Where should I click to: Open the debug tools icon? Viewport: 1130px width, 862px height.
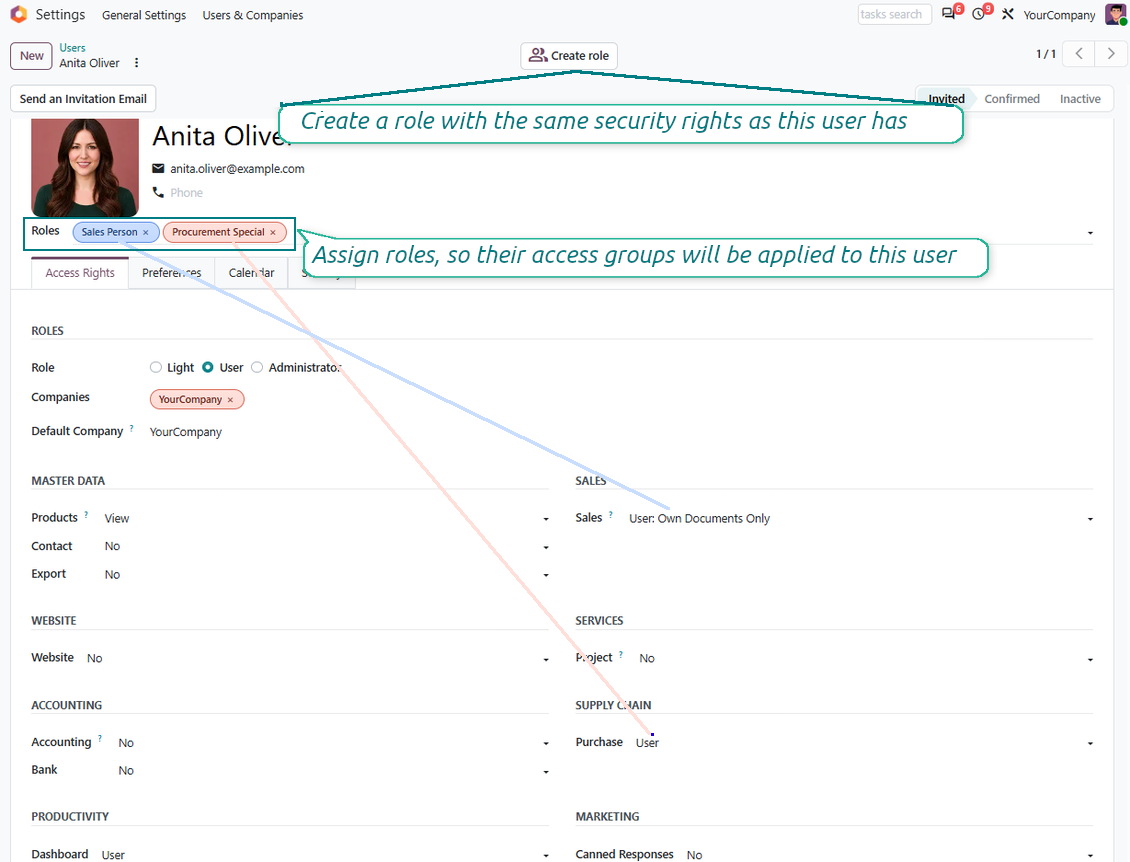(x=1007, y=14)
